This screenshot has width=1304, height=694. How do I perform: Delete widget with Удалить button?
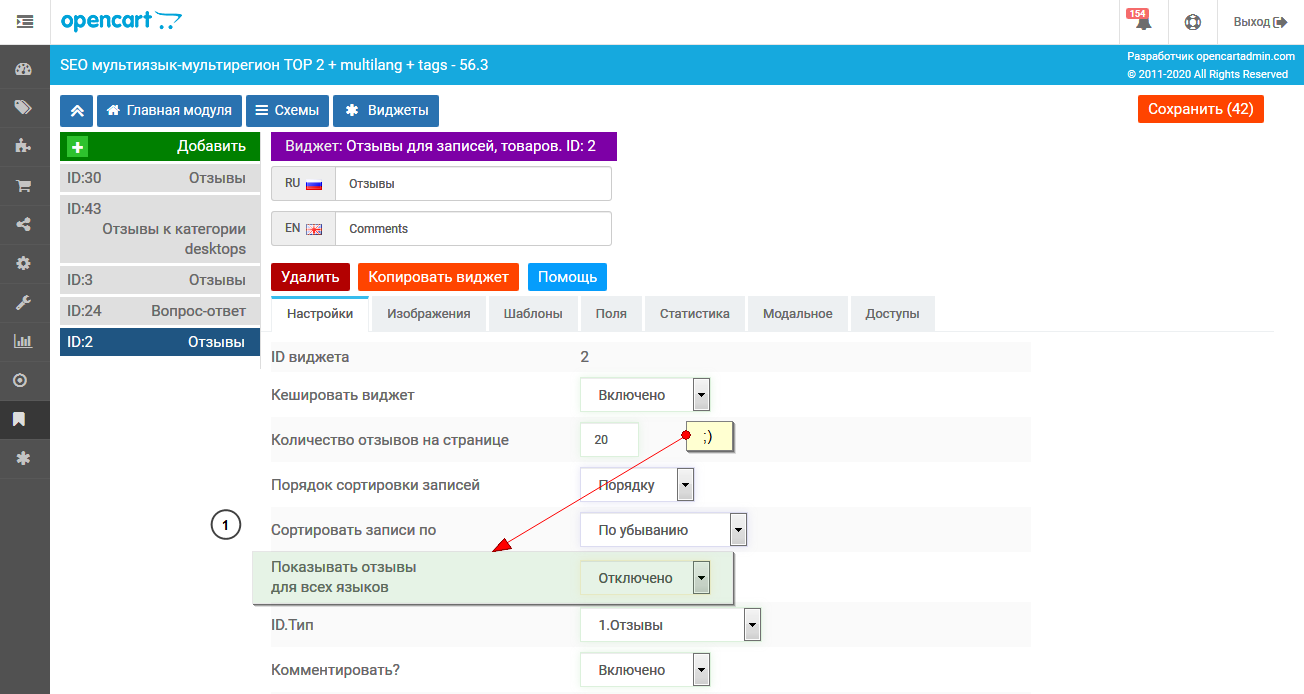[x=310, y=277]
